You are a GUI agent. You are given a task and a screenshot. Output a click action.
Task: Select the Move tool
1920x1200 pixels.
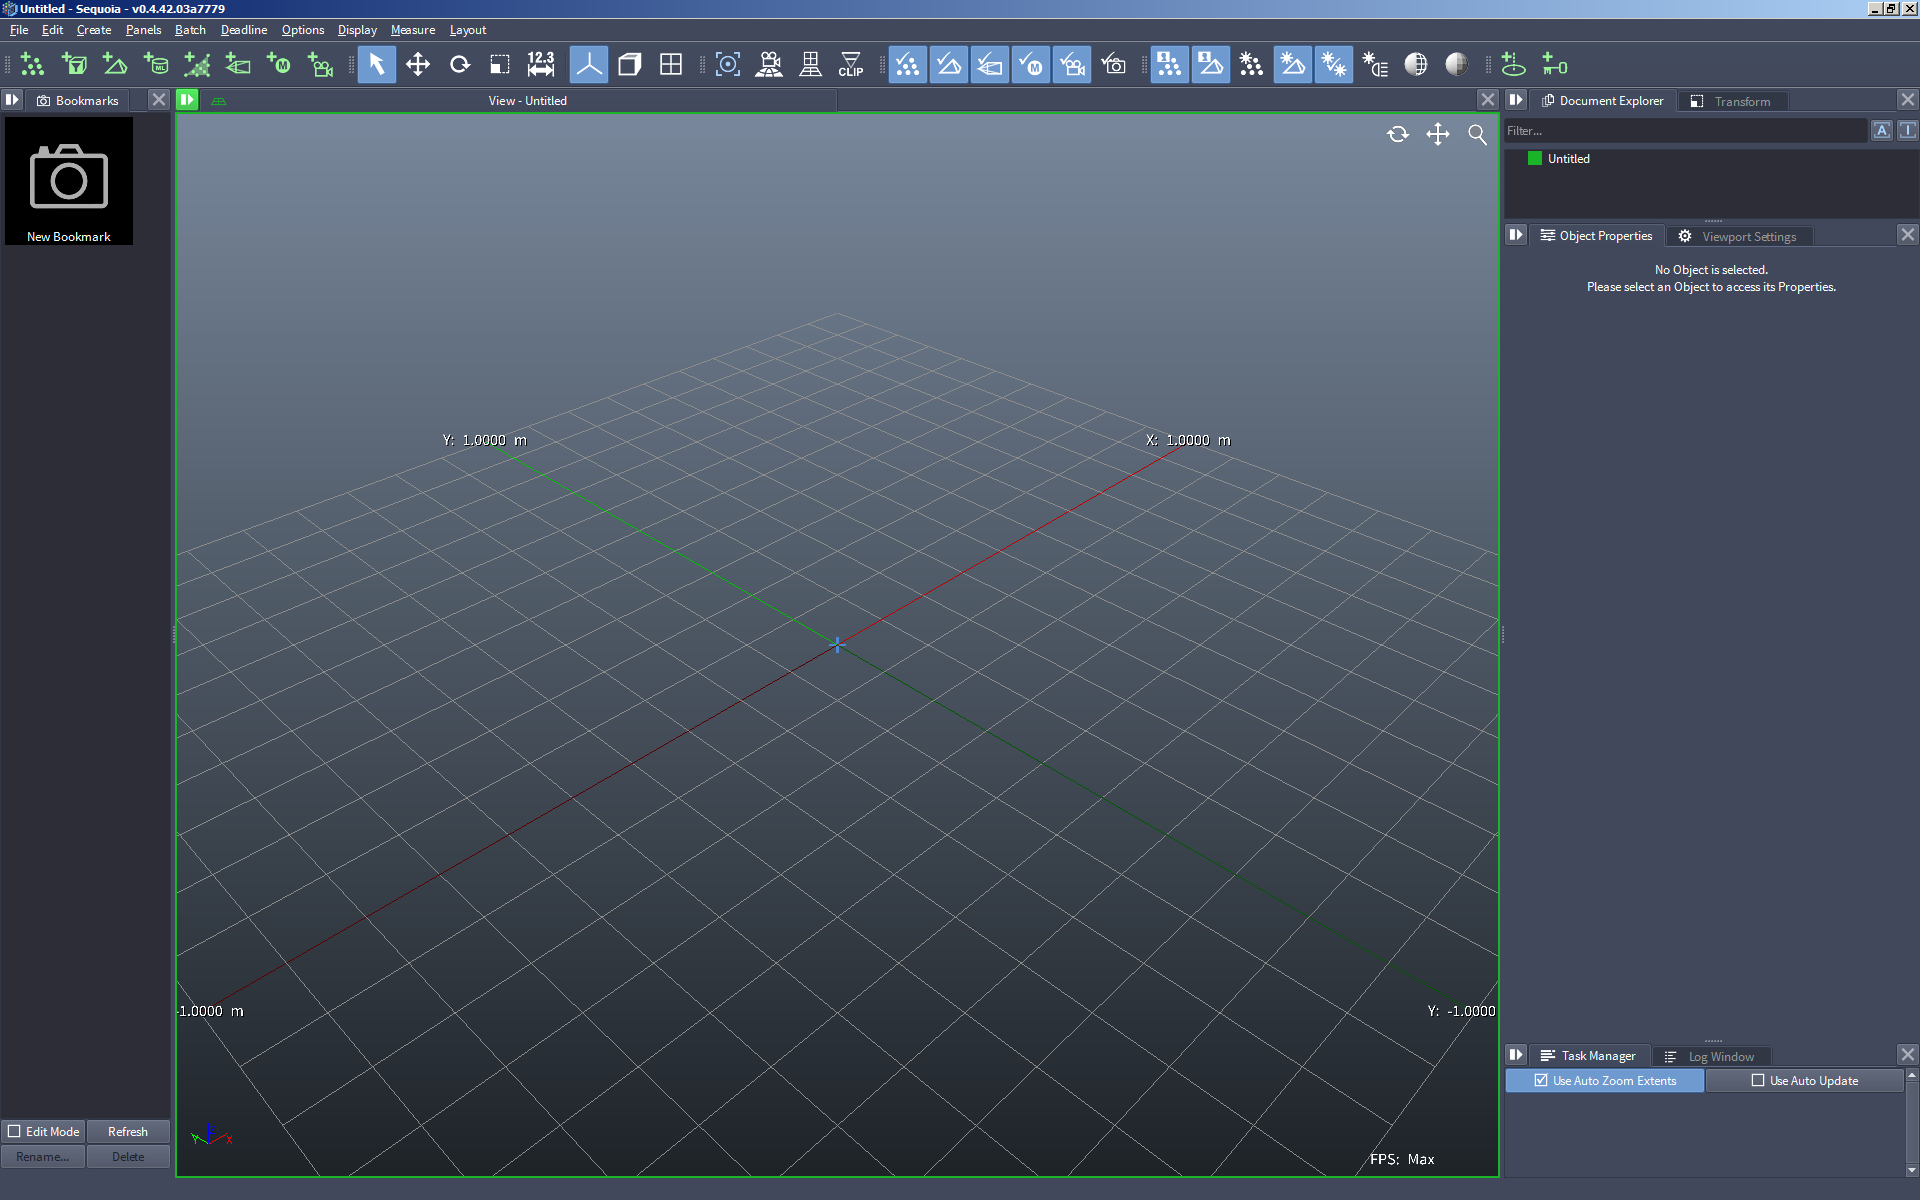418,65
